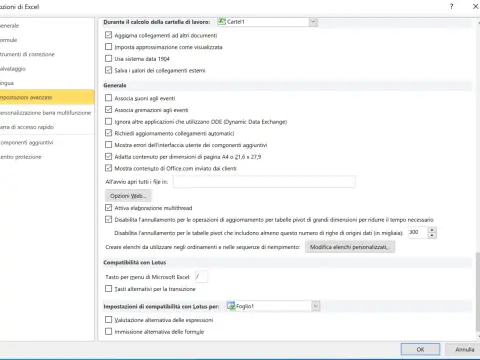Select Impostazioni avanzate category
This screenshot has width=480, height=360.
pos(47,97)
